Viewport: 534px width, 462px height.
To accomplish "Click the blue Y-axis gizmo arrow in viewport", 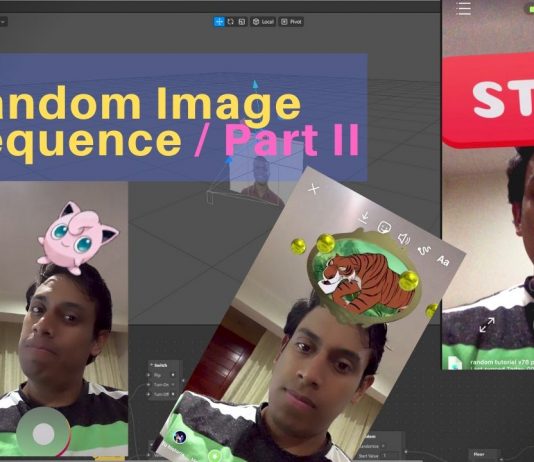I will pyautogui.click(x=255, y=85).
